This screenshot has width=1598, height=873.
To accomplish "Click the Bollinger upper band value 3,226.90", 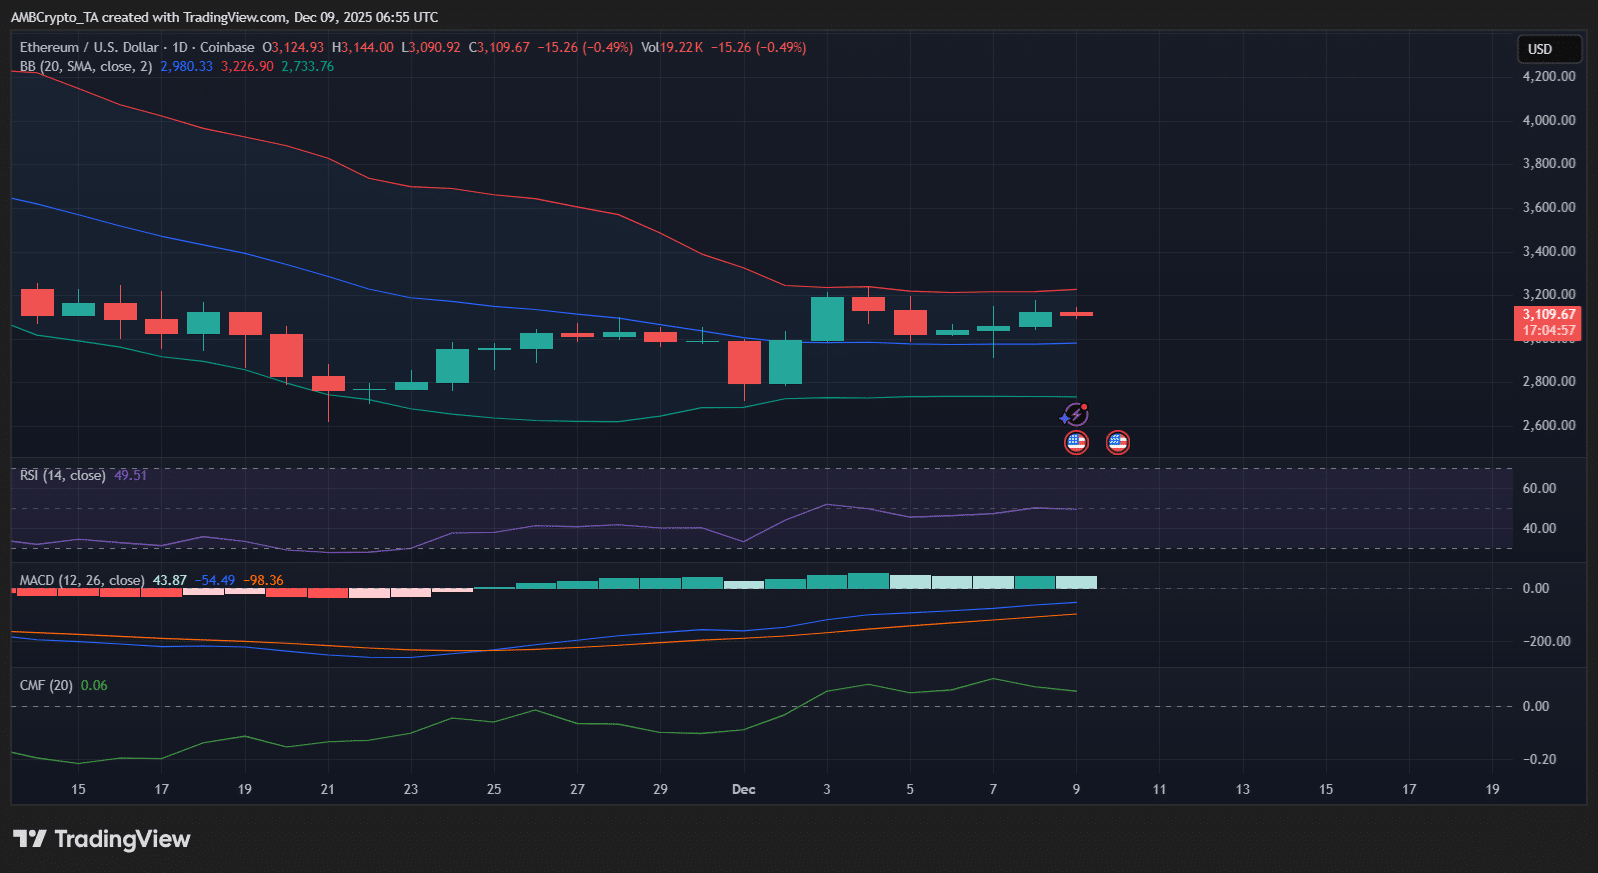I will click(247, 66).
